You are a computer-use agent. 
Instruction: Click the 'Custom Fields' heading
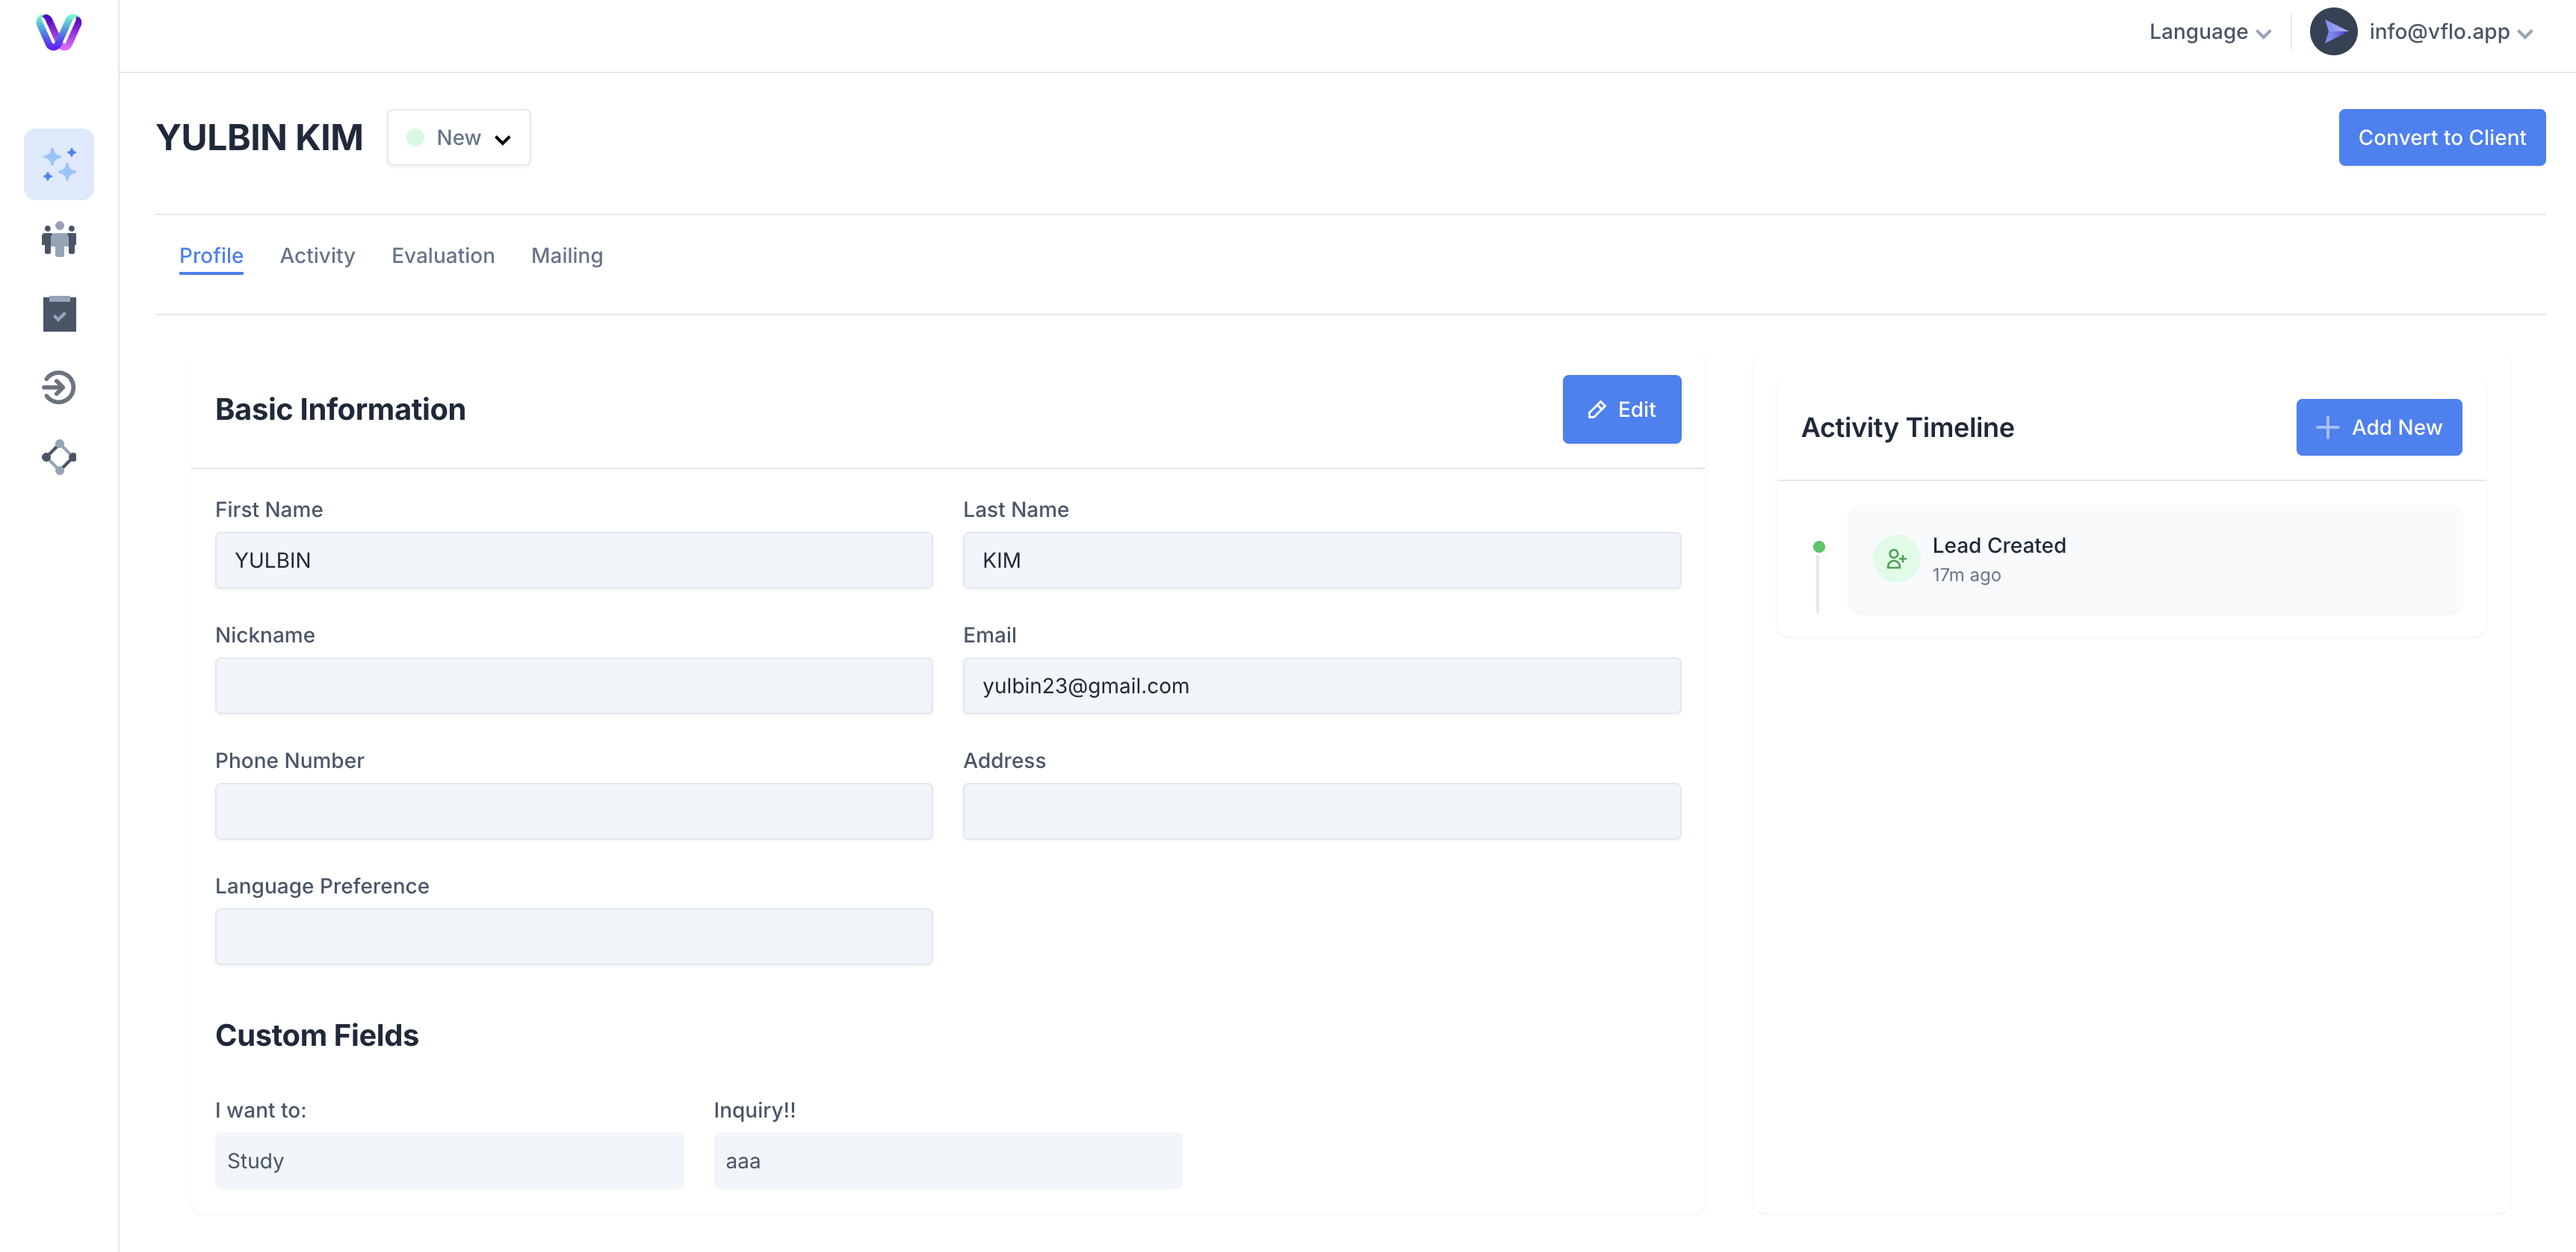[317, 1036]
